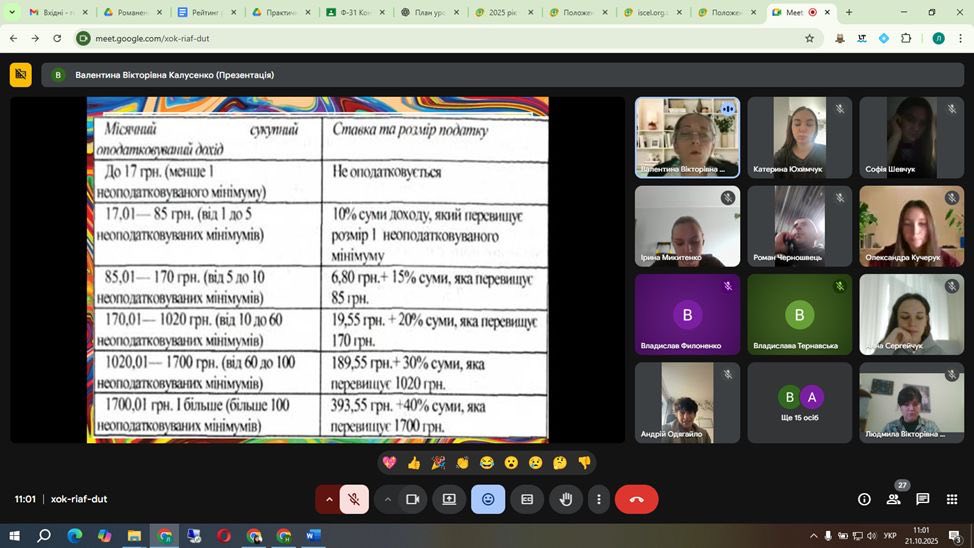Viewport: 974px width, 548px height.
Task: Open the tab search dropdown arrow
Action: (12, 12)
